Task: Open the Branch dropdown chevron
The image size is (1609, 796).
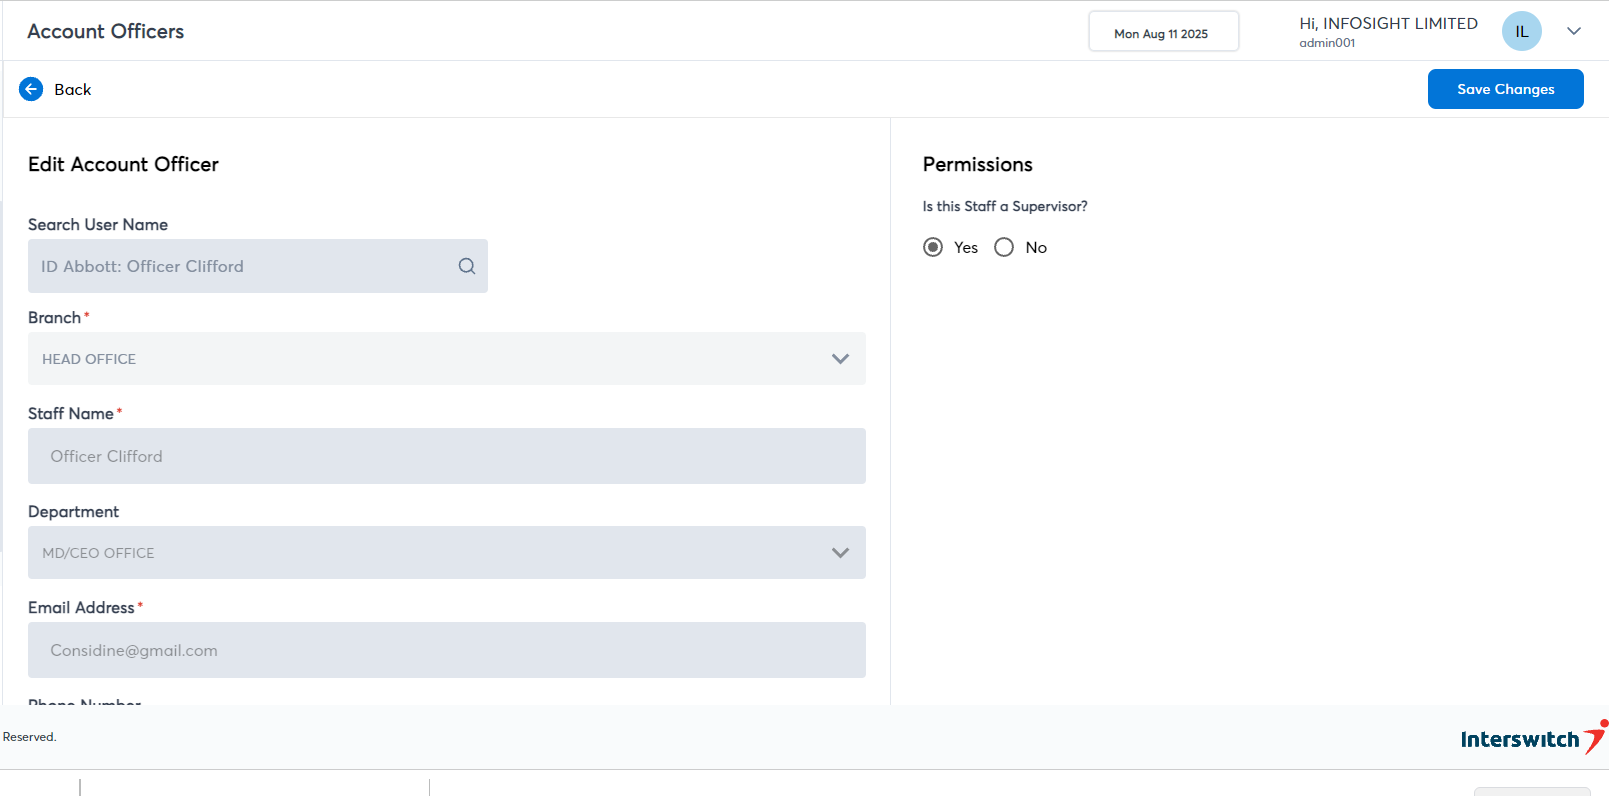Action: click(x=840, y=359)
